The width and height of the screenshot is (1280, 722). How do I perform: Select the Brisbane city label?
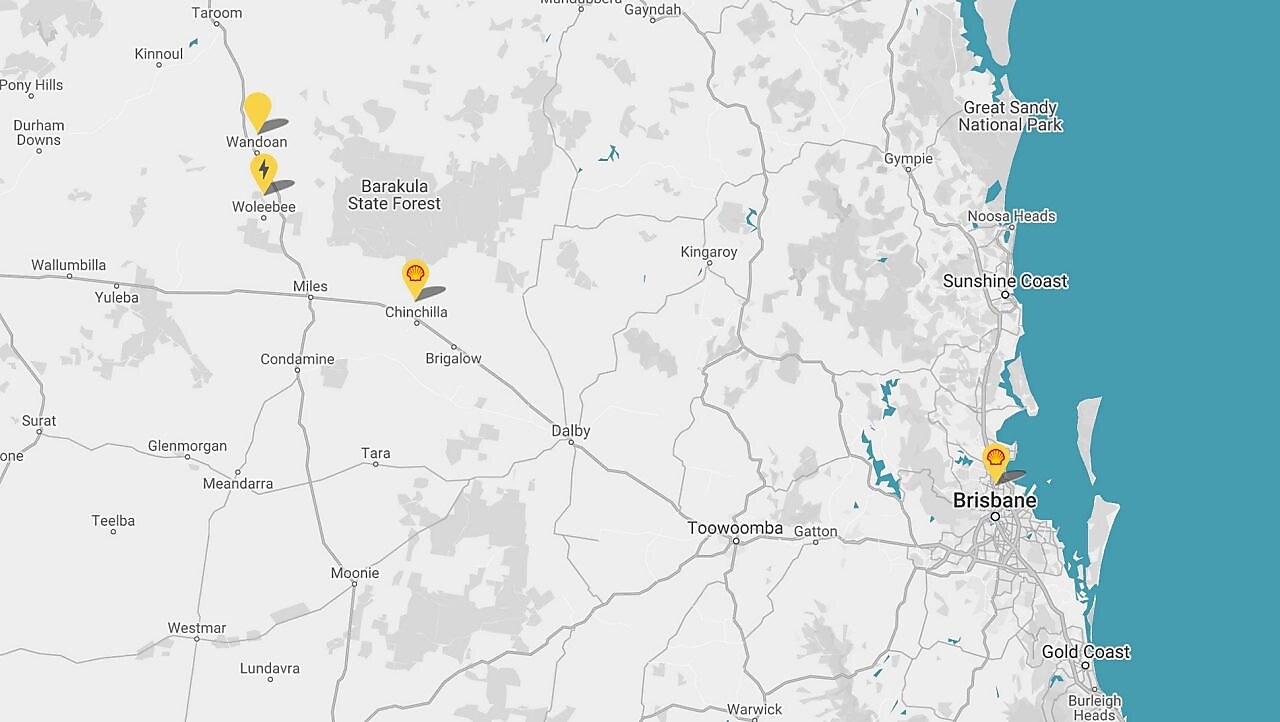click(x=995, y=499)
